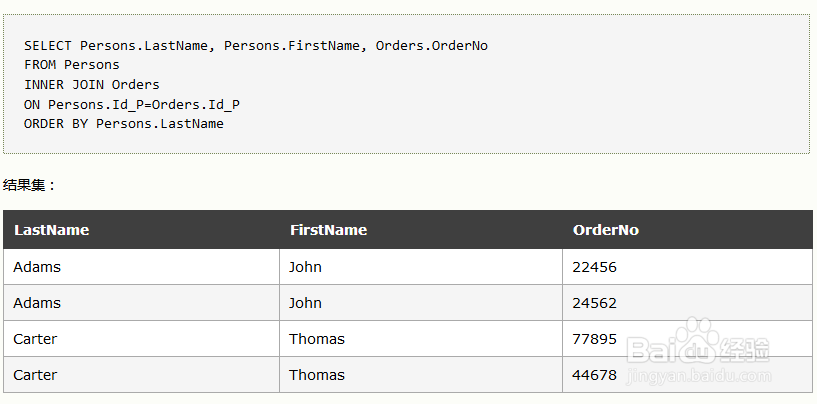Click the last Thomas cell

tap(421, 375)
